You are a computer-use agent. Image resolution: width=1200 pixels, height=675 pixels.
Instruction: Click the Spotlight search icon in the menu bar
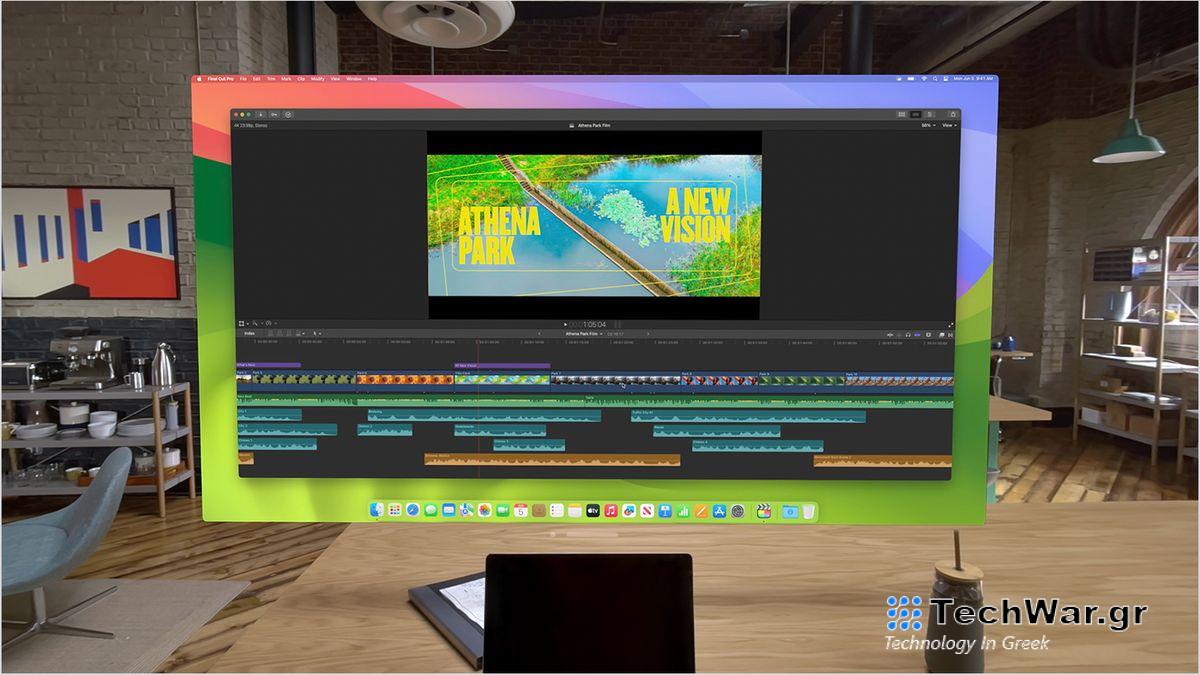point(936,77)
